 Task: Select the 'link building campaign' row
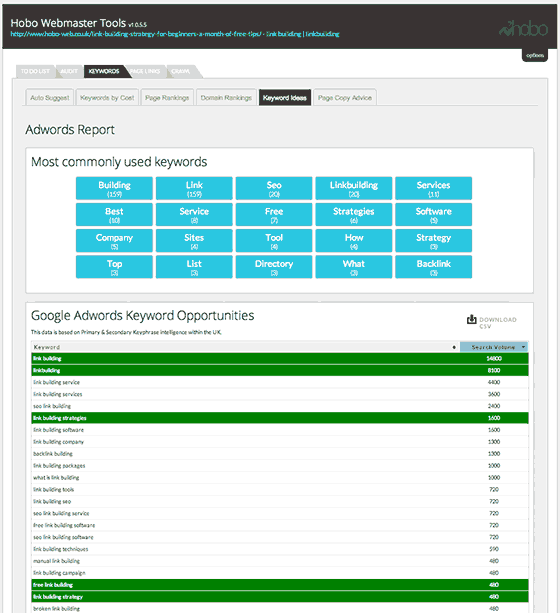pyautogui.click(x=280, y=573)
